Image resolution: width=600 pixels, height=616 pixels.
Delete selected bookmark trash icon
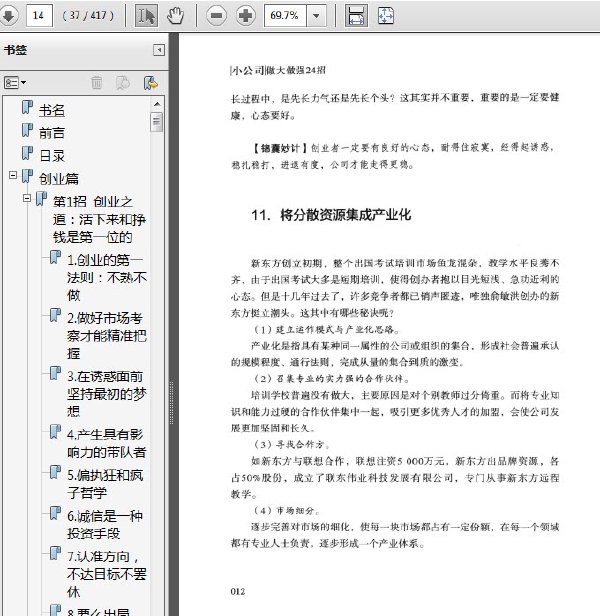tap(97, 82)
